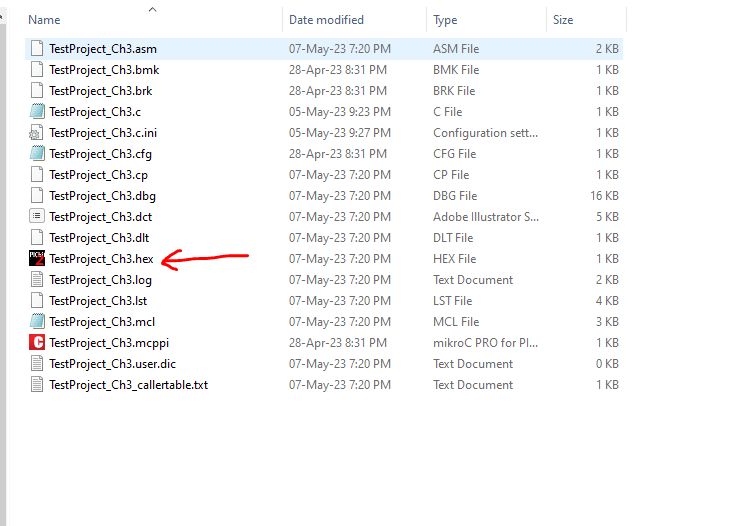This screenshot has width=732, height=526.
Task: Click the TestProject_Ch3.cp file icon
Action: coord(37,175)
